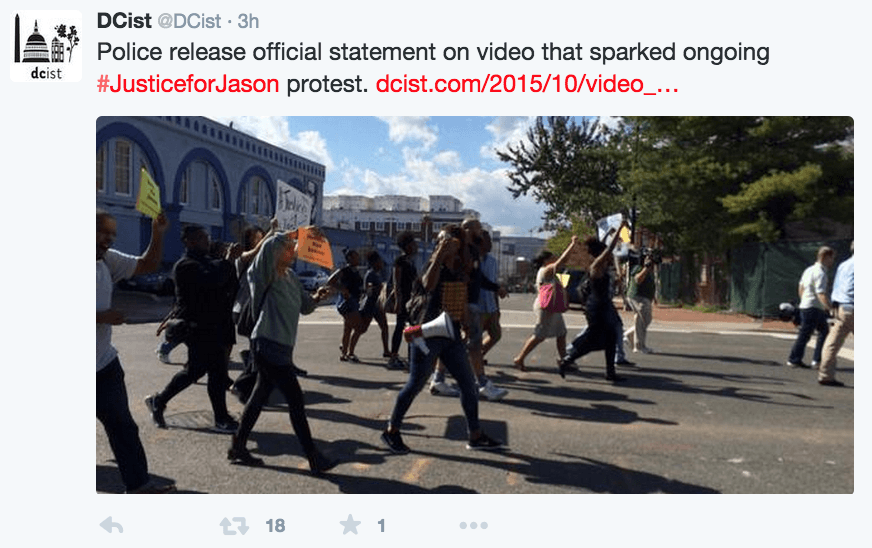
Task: Favorite the tweet with the star icon
Action: pos(350,525)
